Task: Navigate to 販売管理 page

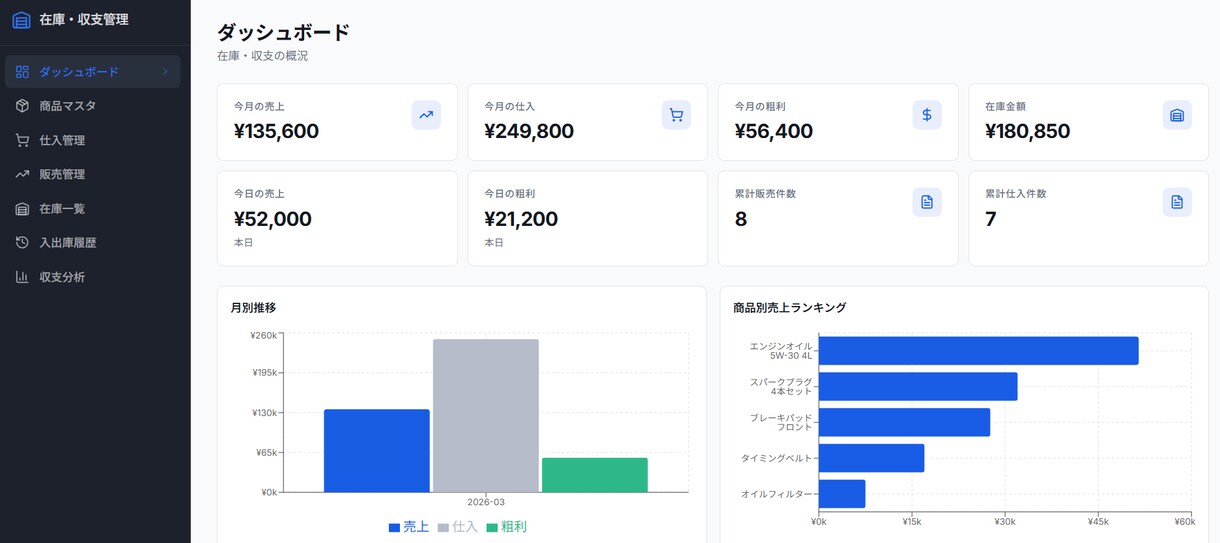Action: (x=93, y=174)
